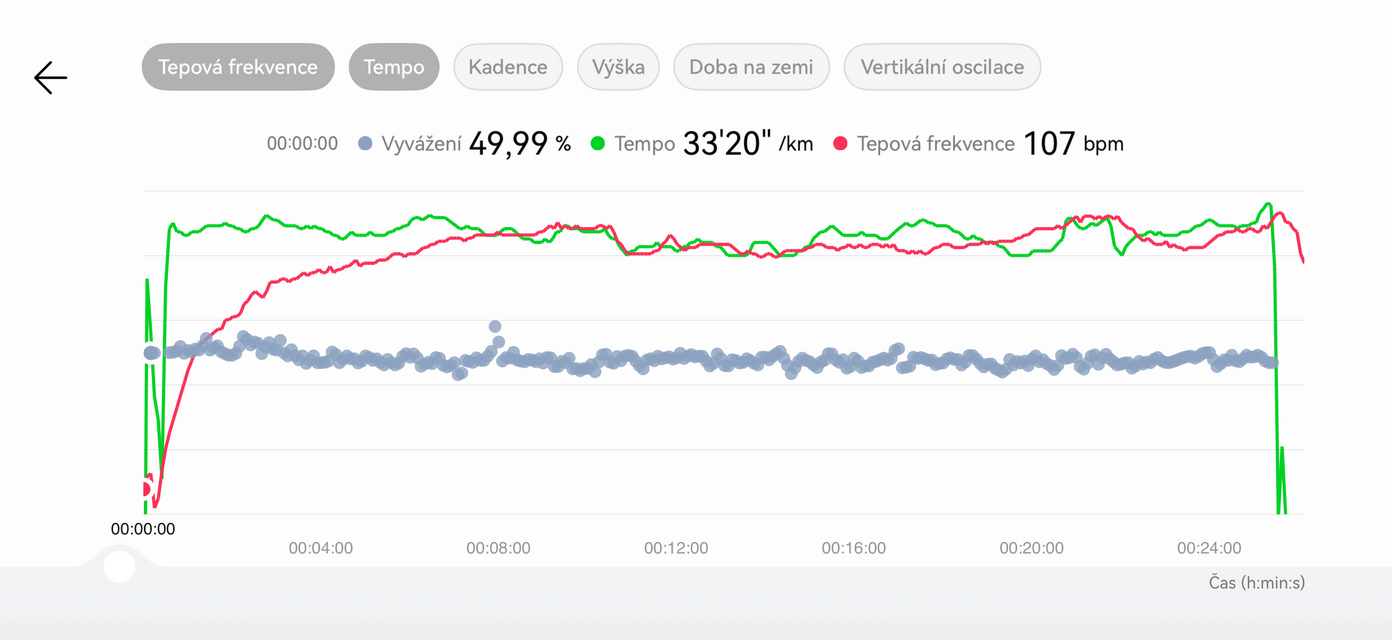Click the 00:12:00 time axis label
Viewport: 1392px width, 640px height.
pyautogui.click(x=676, y=548)
